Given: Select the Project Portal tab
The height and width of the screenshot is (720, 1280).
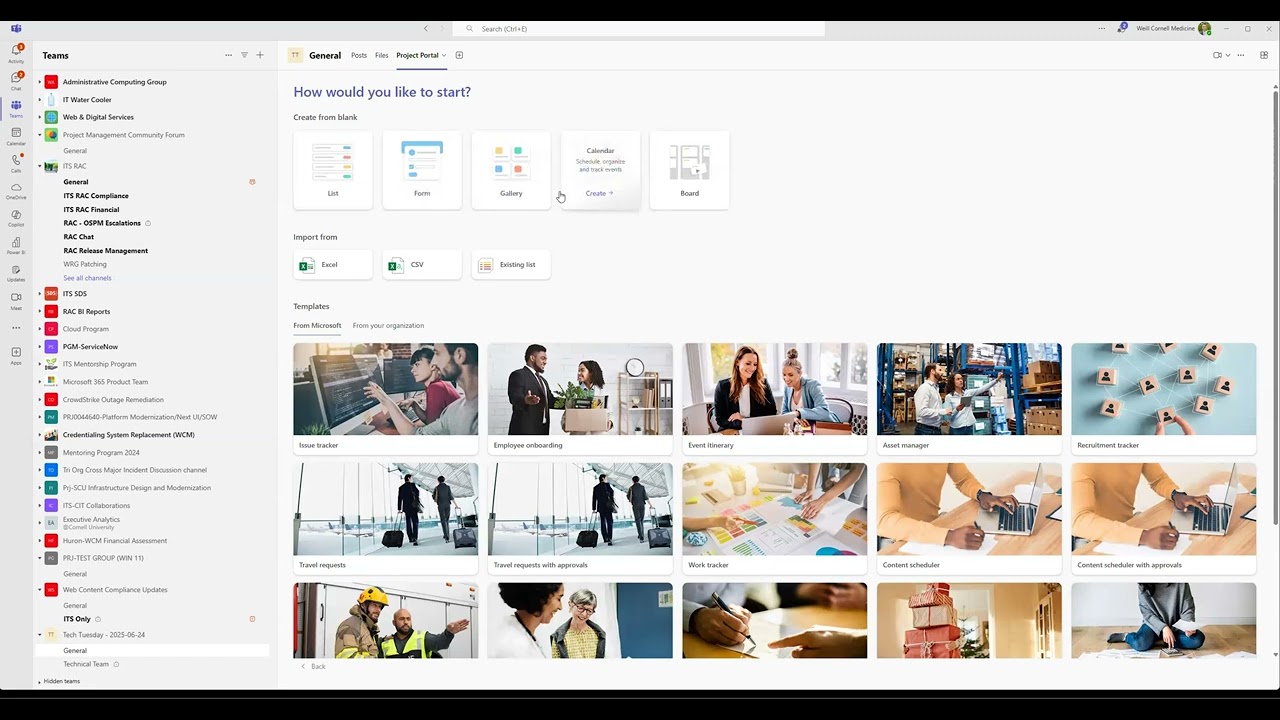Looking at the screenshot, I should click(x=417, y=55).
